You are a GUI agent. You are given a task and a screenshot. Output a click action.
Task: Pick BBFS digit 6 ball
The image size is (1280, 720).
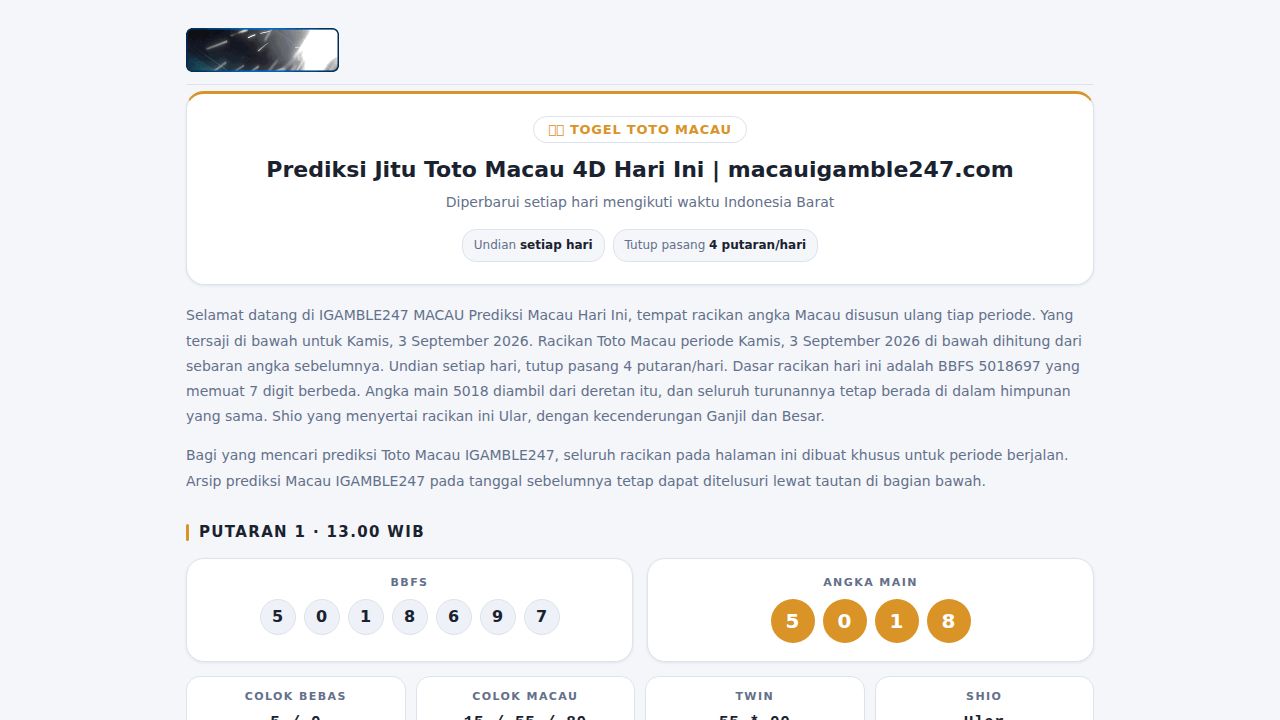454,617
